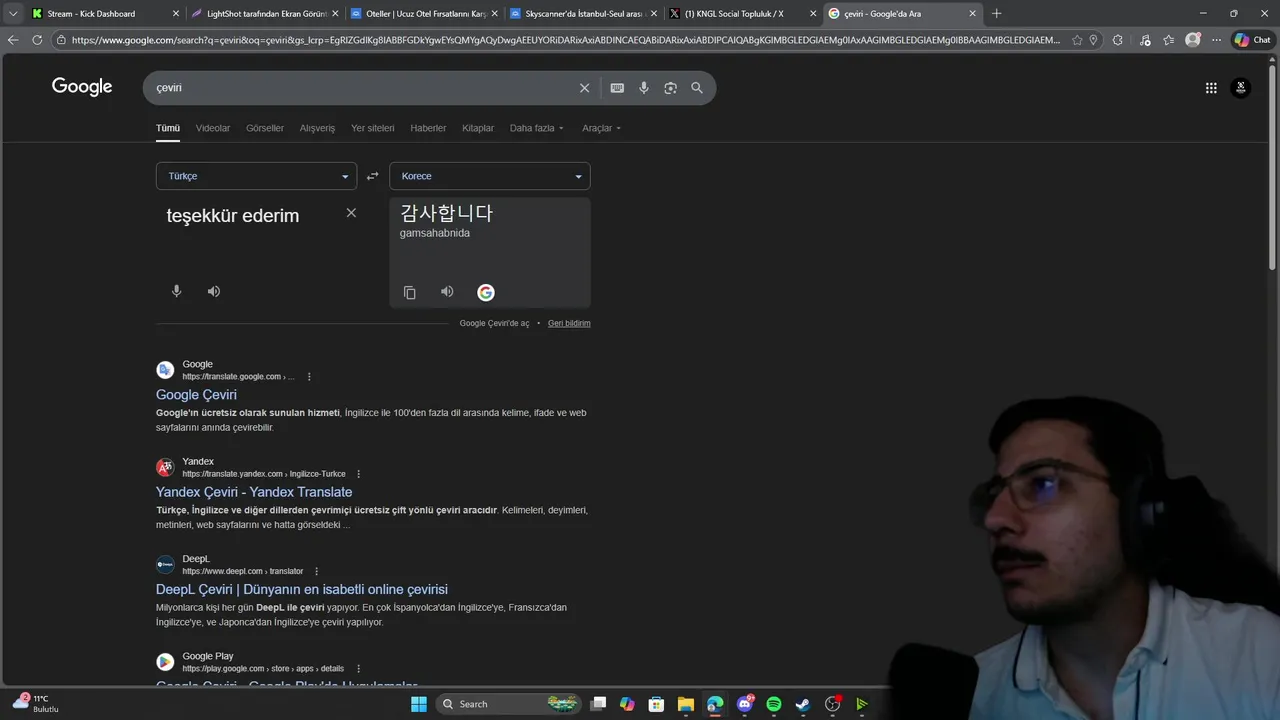Select the 'Tümü' search tab
Image resolution: width=1280 pixels, height=720 pixels.
(168, 128)
